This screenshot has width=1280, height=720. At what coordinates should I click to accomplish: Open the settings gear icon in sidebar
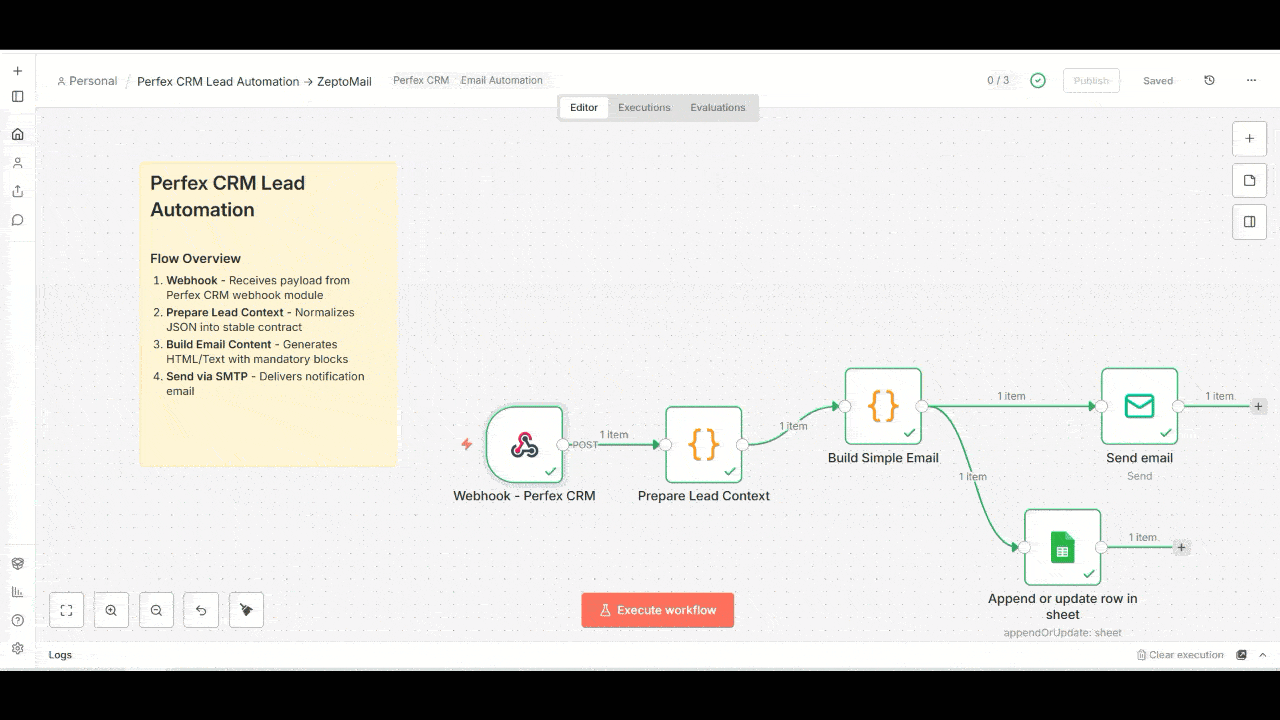[x=17, y=648]
